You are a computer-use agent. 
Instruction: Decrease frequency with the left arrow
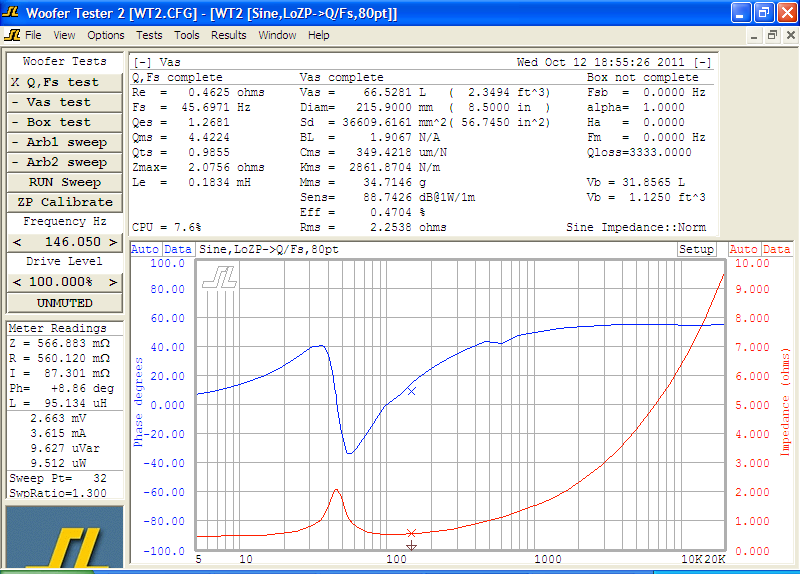(x=17, y=242)
